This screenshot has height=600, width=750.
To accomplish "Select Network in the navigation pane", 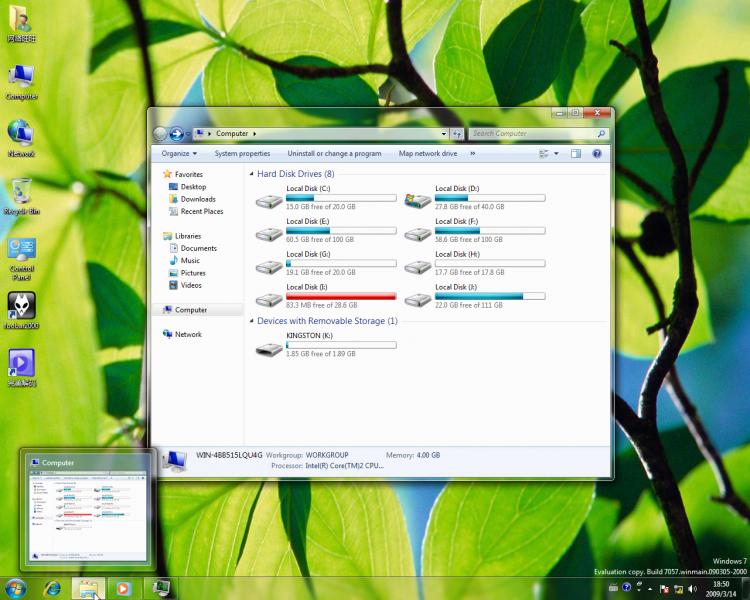I will [x=188, y=334].
